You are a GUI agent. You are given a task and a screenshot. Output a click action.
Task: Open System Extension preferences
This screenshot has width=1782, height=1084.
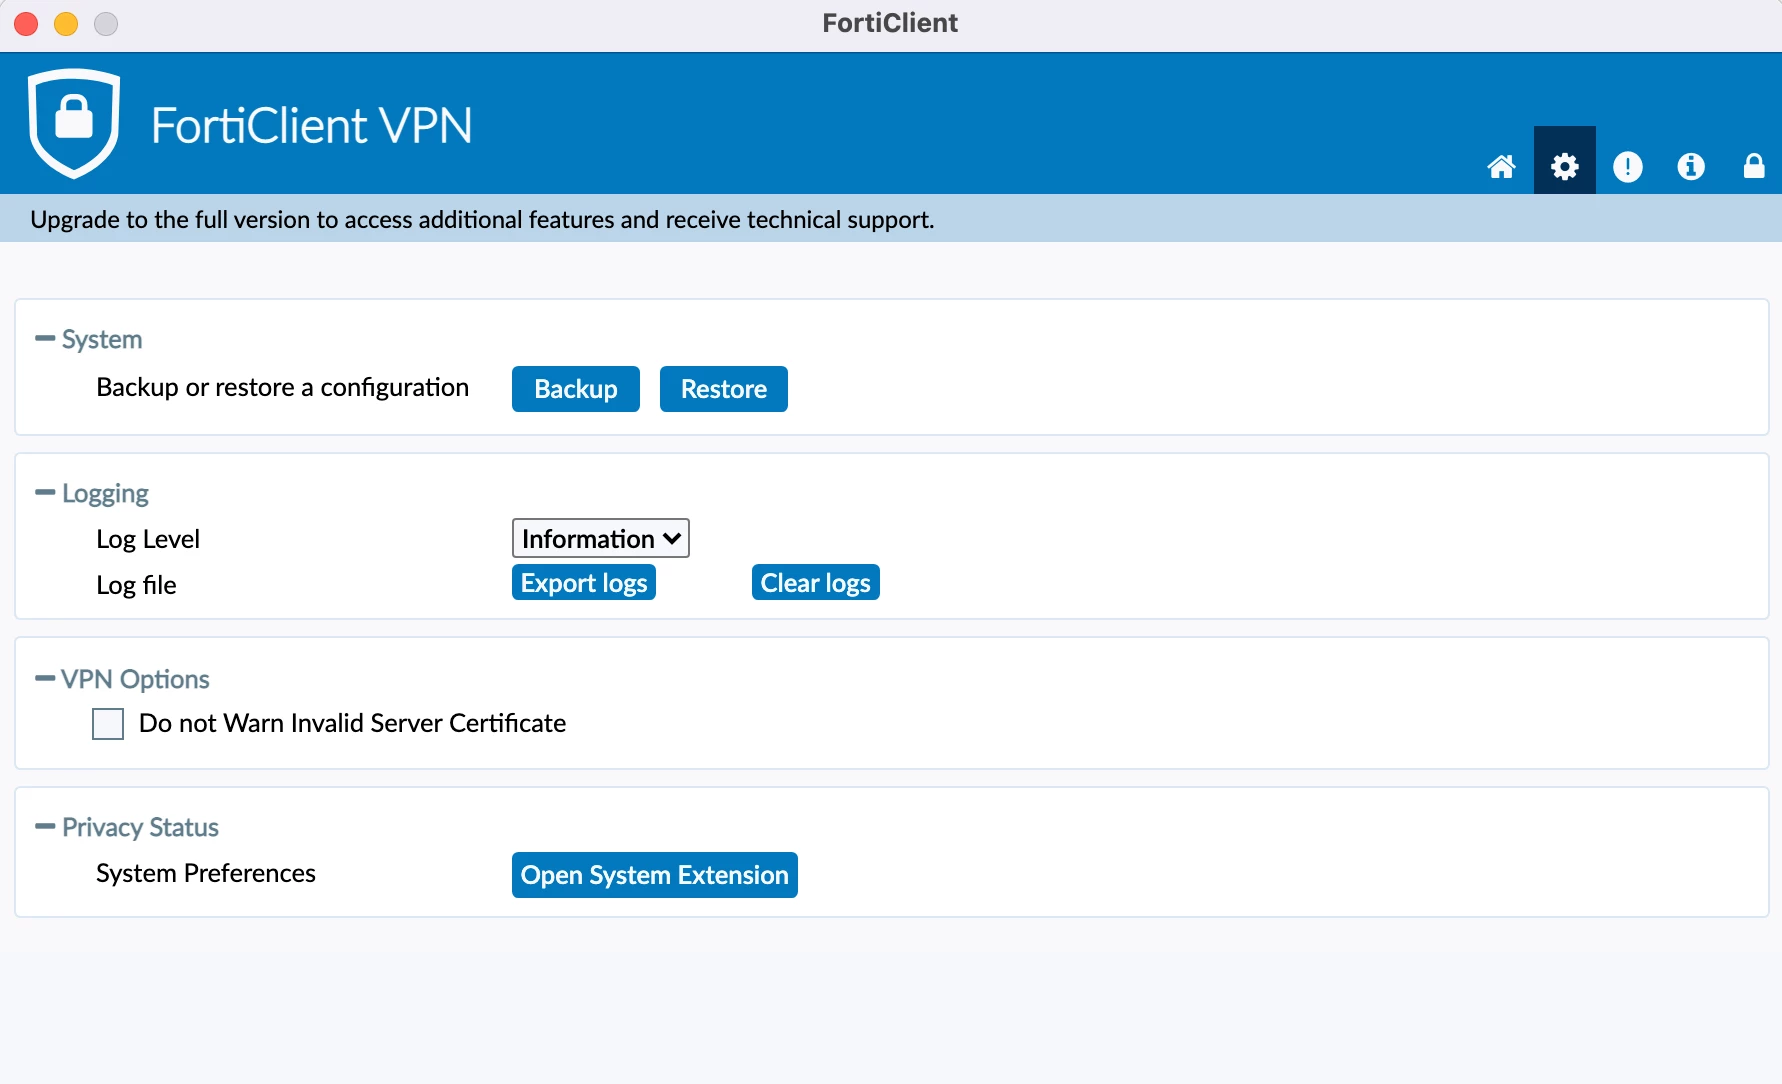click(x=655, y=875)
